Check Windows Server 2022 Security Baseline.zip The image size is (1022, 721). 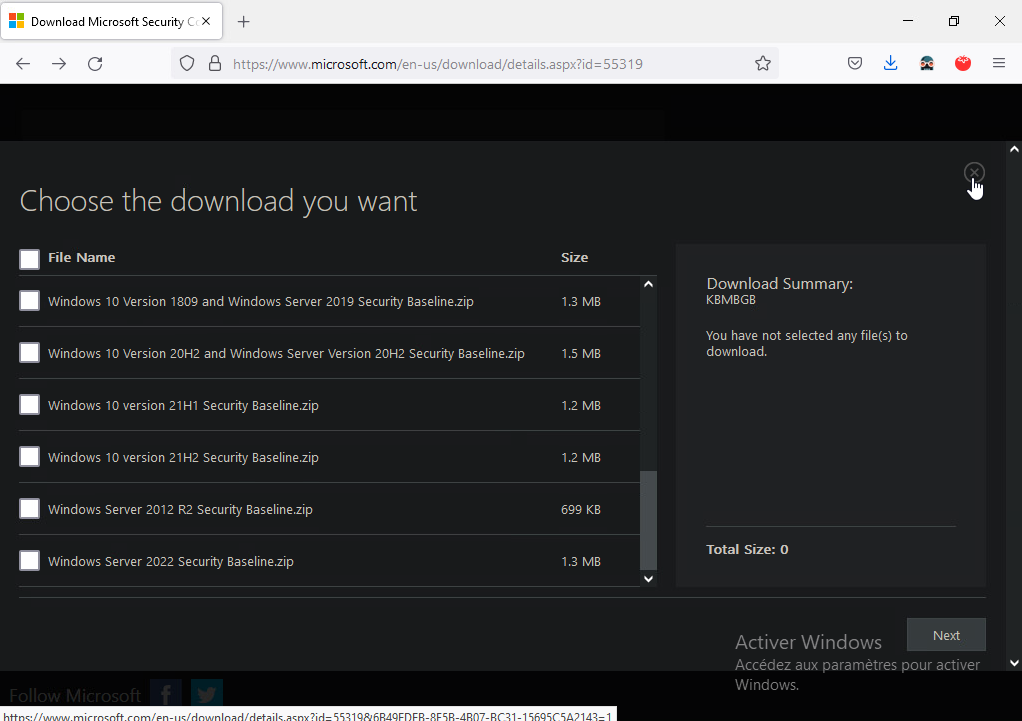pyautogui.click(x=30, y=561)
